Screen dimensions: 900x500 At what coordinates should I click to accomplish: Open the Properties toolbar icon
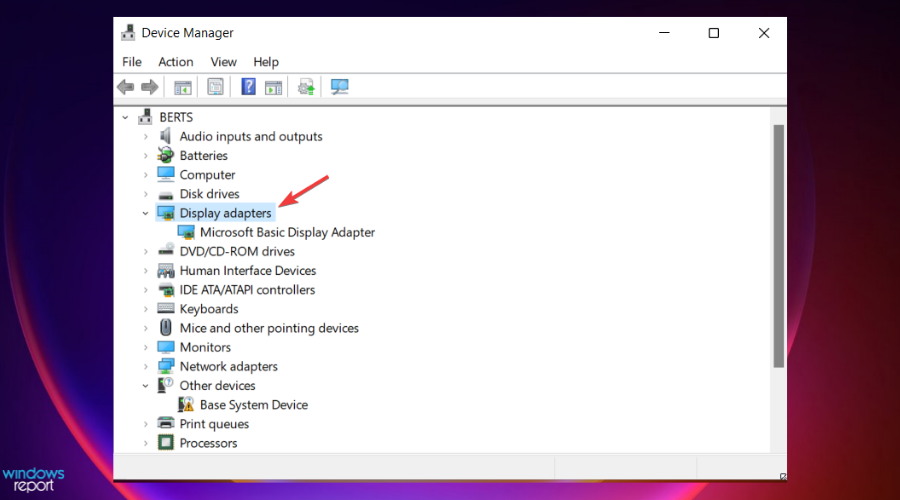pos(215,87)
